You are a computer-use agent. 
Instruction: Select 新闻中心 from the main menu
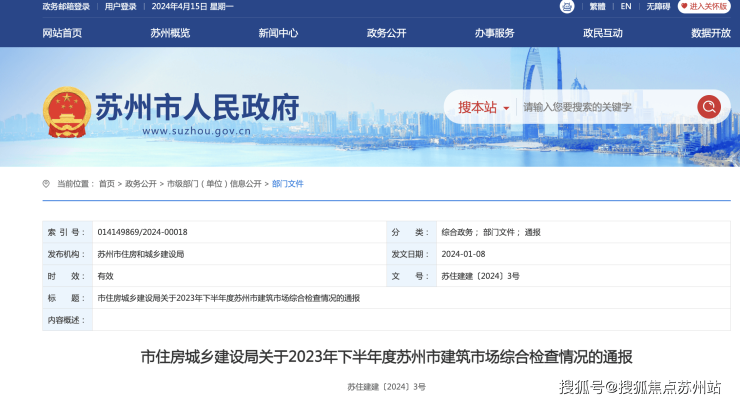point(278,33)
